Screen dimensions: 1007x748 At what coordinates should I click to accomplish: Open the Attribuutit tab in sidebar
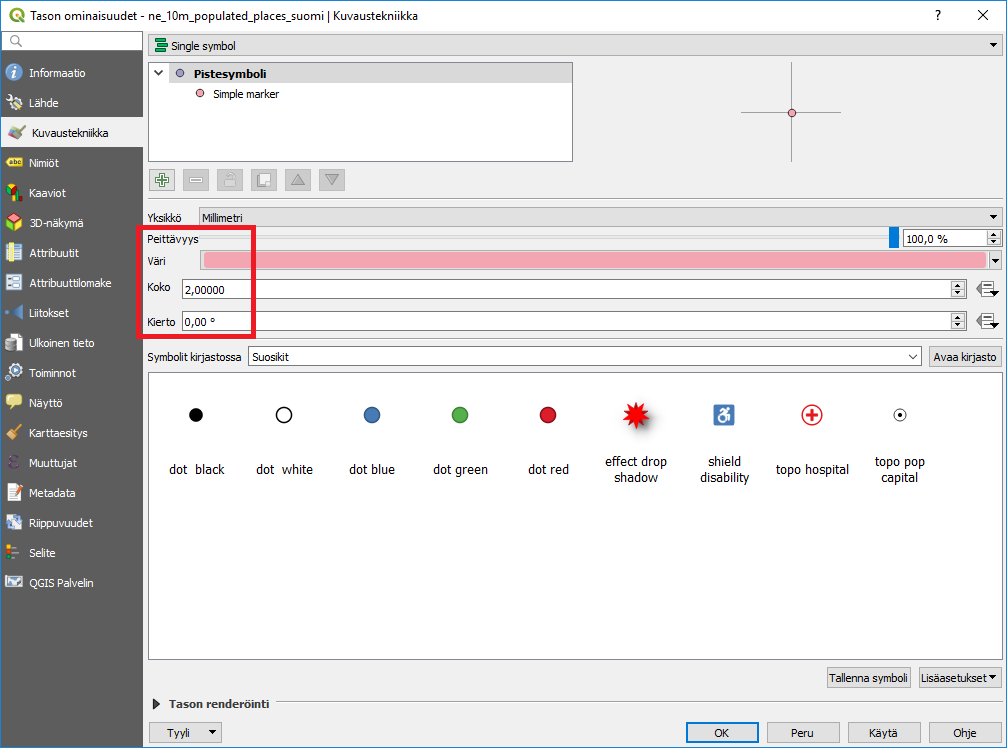(54, 253)
